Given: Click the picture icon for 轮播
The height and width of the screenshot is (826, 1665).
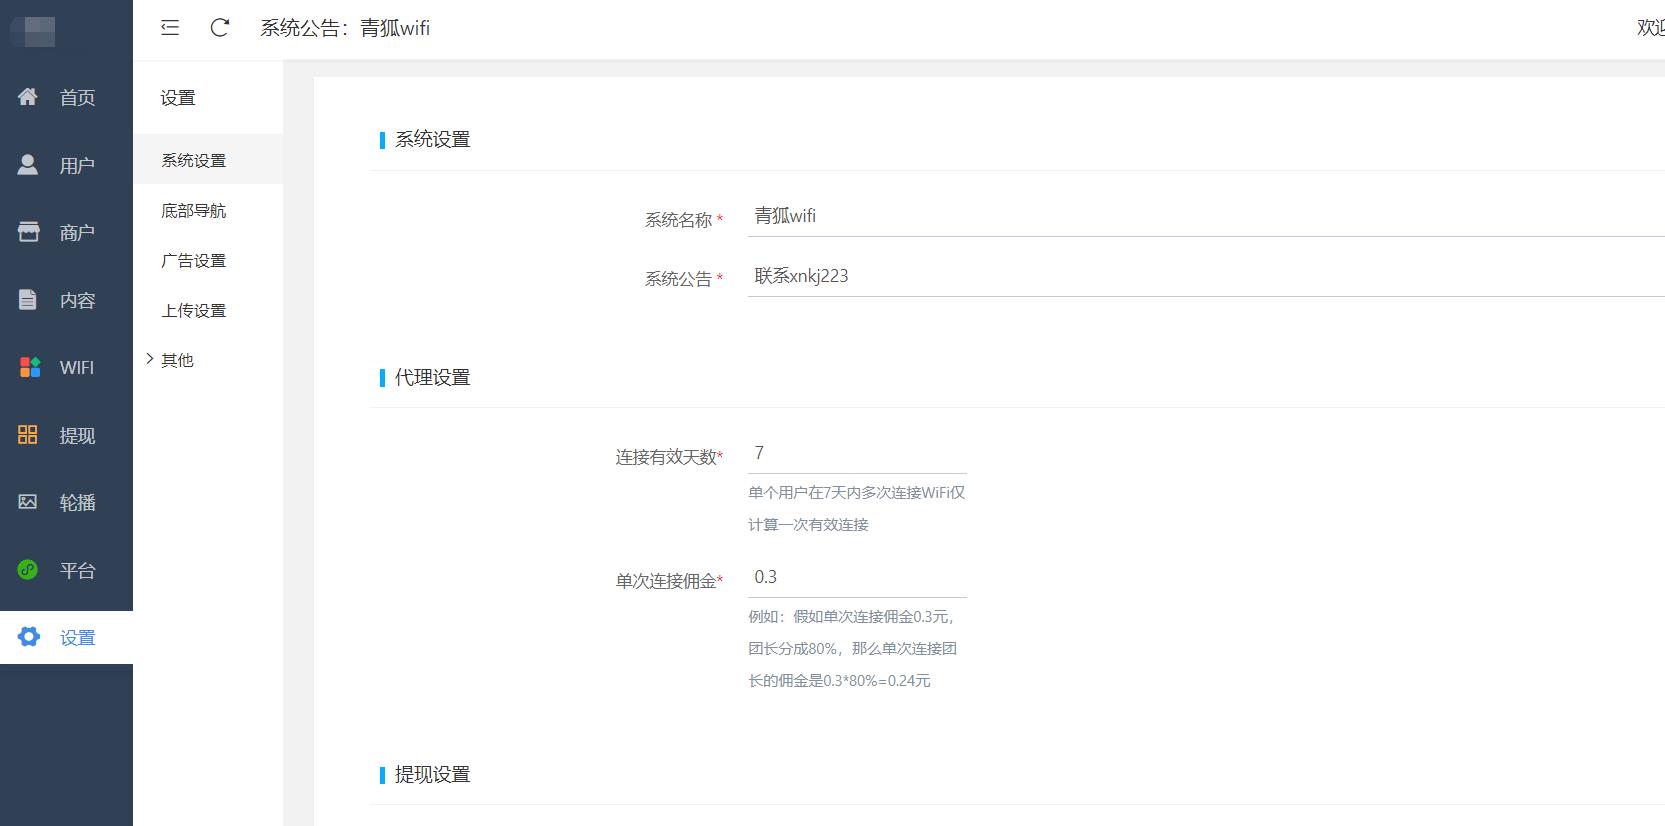Looking at the screenshot, I should point(28,501).
